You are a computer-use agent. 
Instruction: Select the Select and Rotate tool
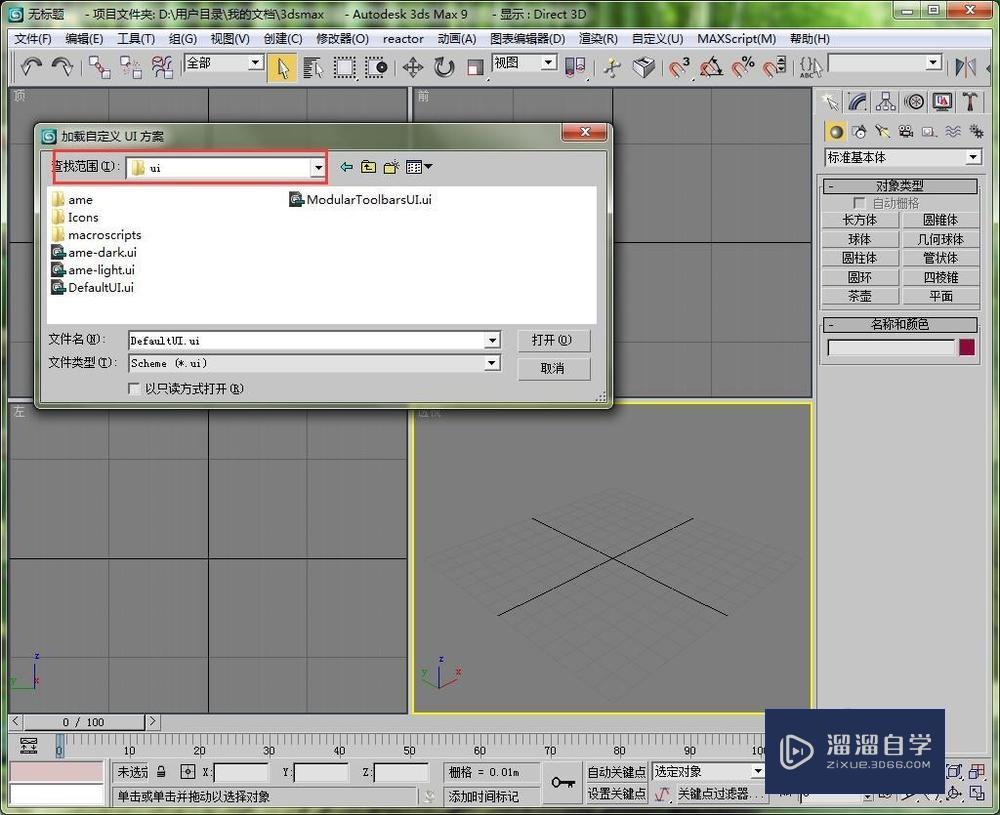pyautogui.click(x=443, y=67)
